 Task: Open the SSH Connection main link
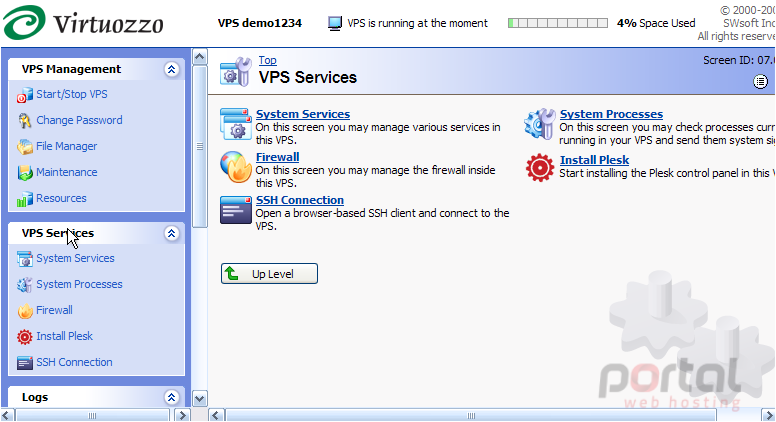click(x=300, y=200)
